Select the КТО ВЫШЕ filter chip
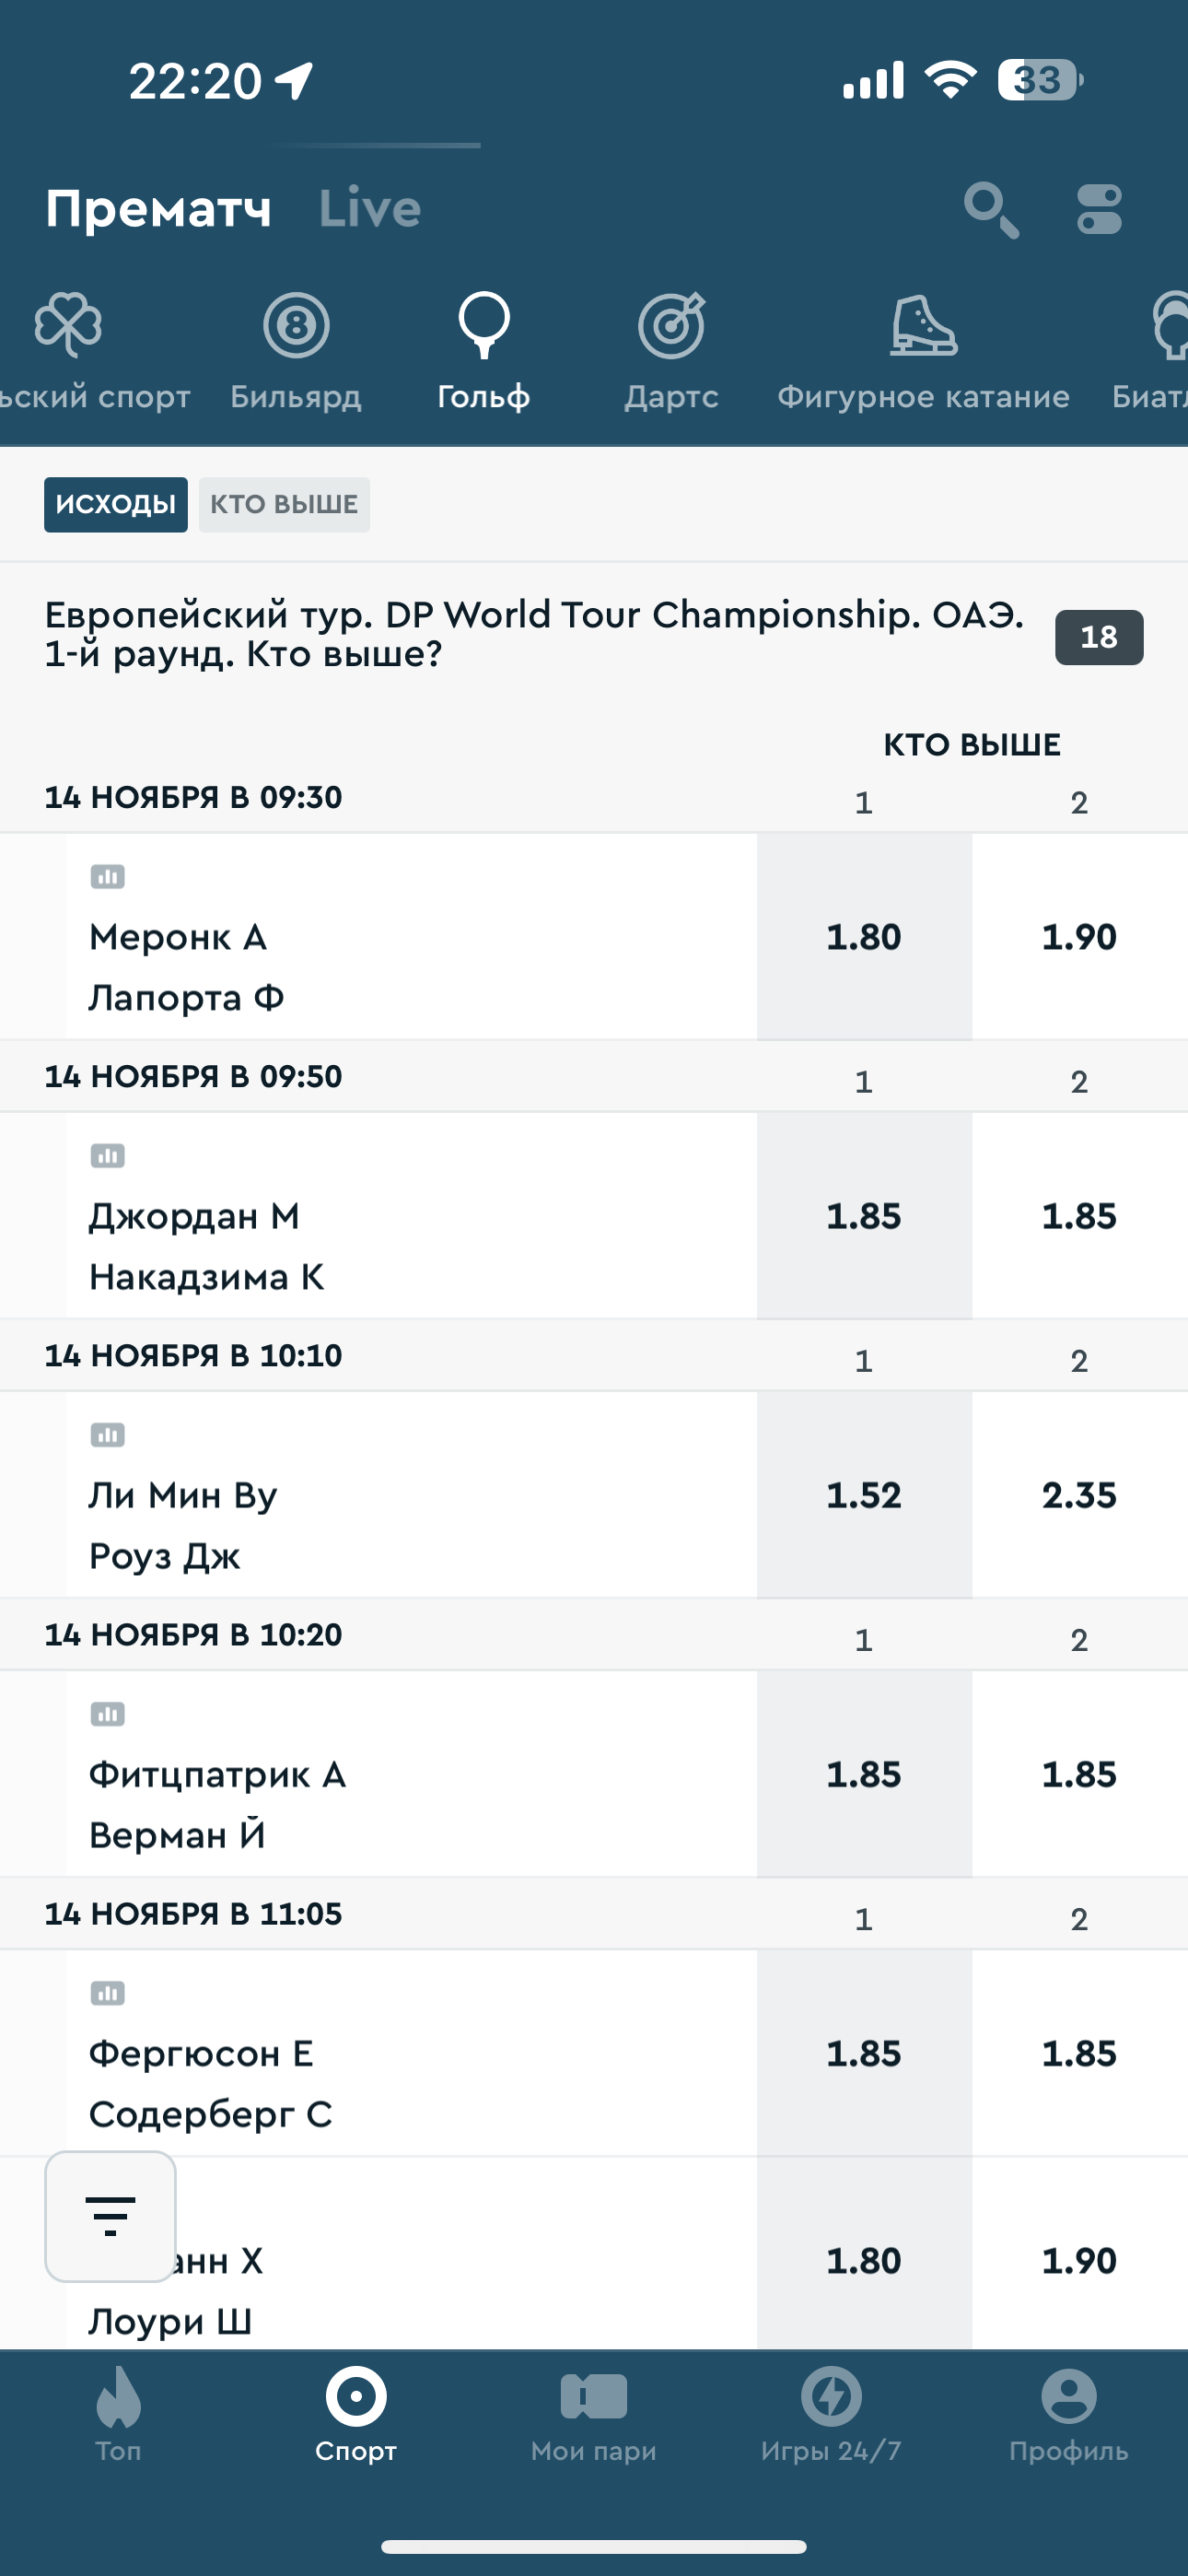The height and width of the screenshot is (2576, 1188). (284, 504)
